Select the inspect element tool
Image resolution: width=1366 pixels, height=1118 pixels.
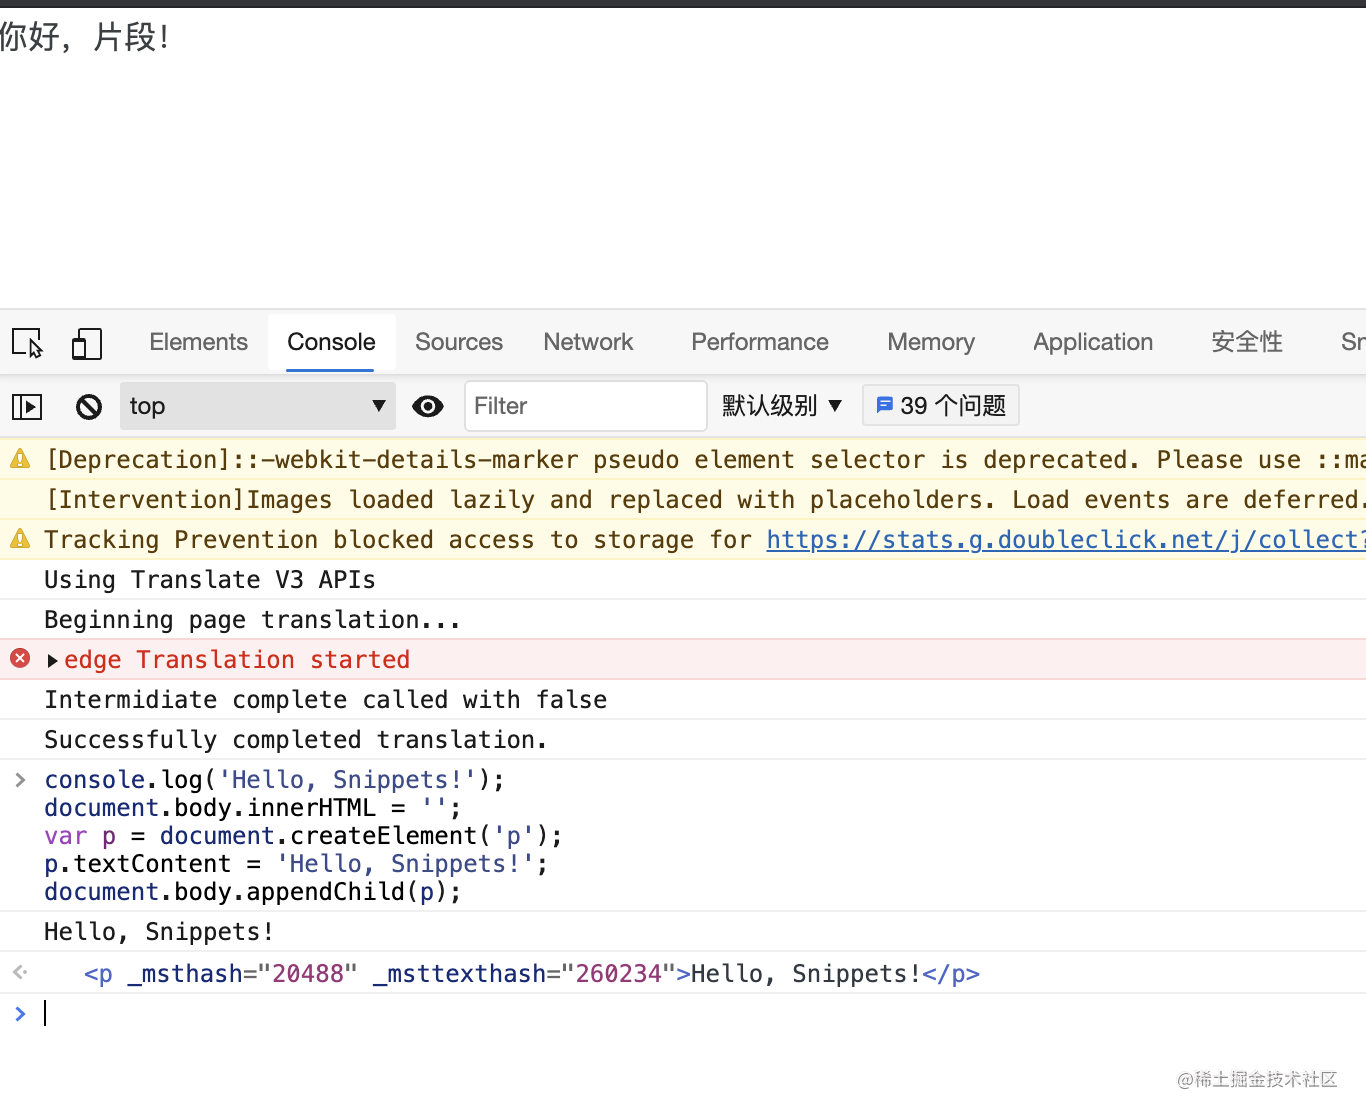click(27, 342)
